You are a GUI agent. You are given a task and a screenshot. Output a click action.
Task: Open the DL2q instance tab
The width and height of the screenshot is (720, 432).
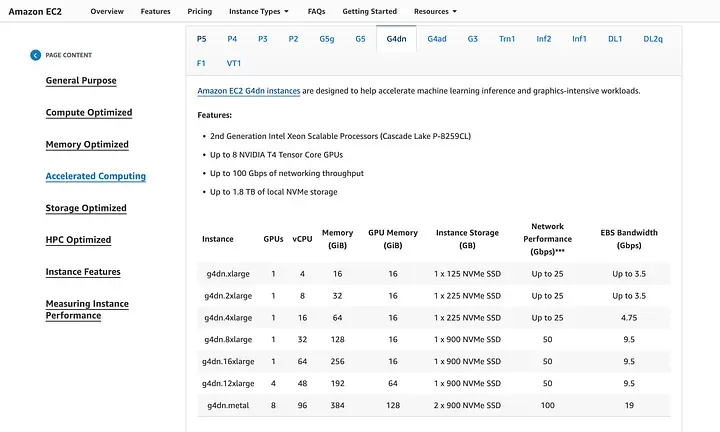[652, 39]
